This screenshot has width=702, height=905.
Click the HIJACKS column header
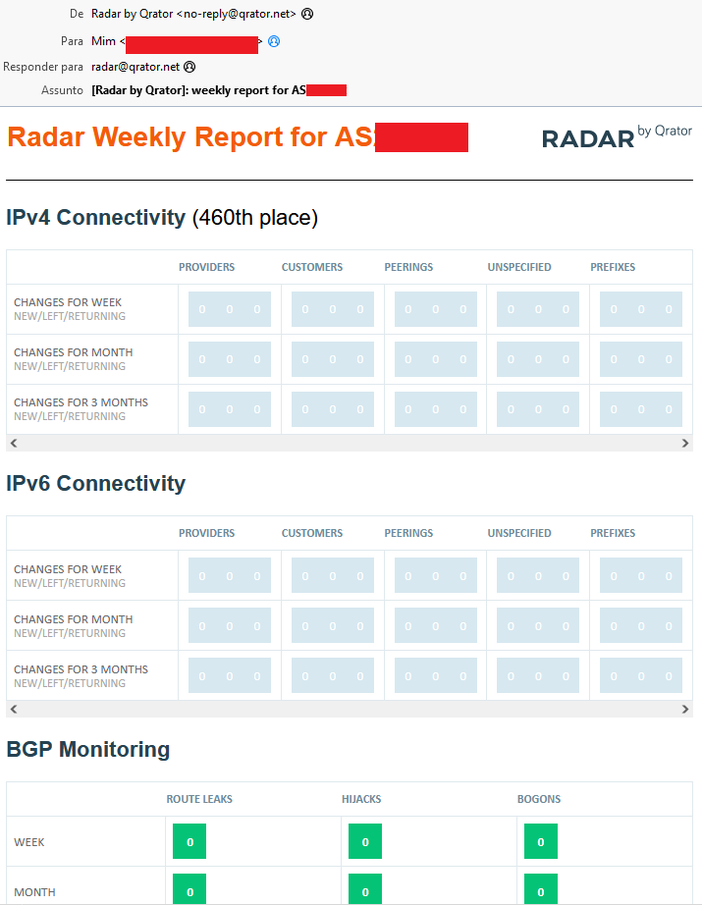click(361, 799)
